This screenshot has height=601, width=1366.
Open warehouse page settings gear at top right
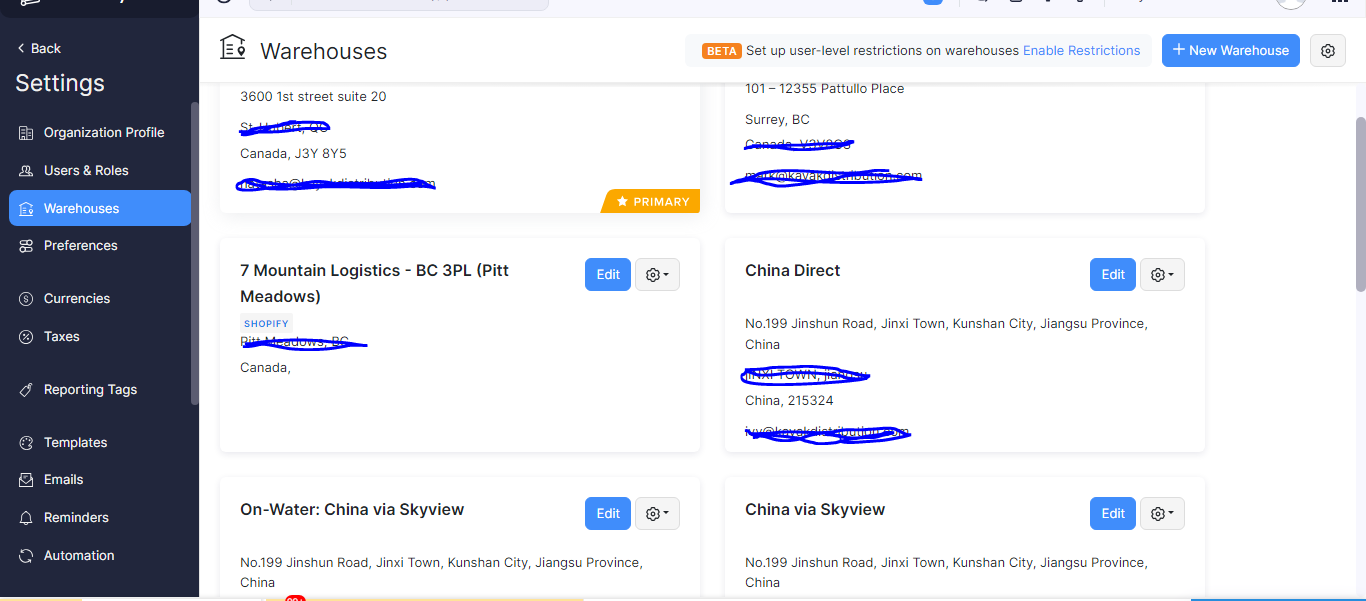tap(1328, 51)
